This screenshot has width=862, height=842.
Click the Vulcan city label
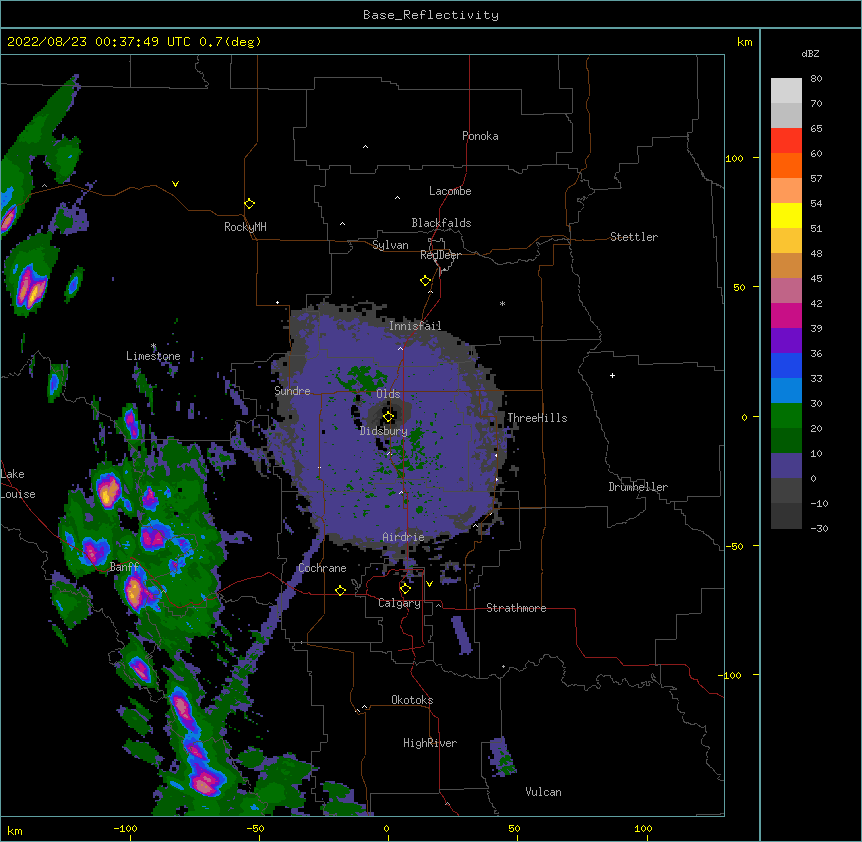click(543, 792)
